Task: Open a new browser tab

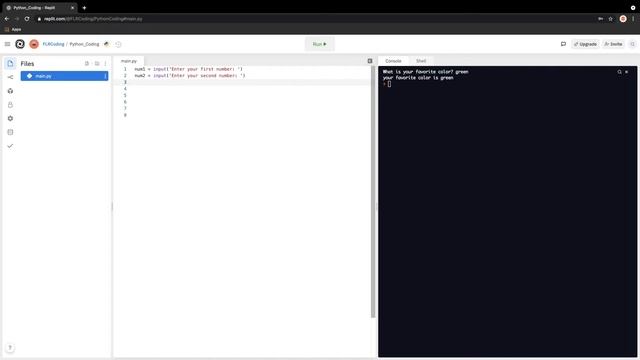Action: coord(84,8)
